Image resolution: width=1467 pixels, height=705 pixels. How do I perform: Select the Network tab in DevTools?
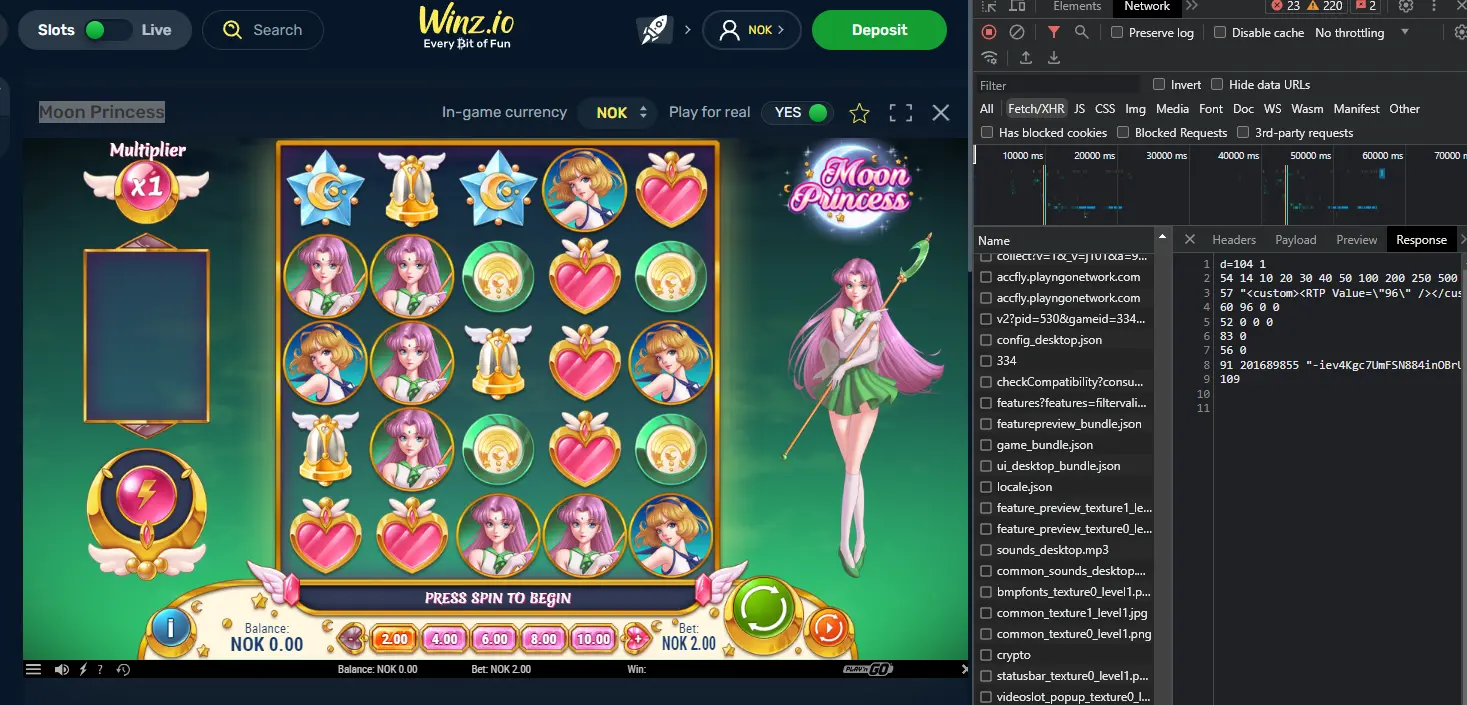pyautogui.click(x=1147, y=6)
